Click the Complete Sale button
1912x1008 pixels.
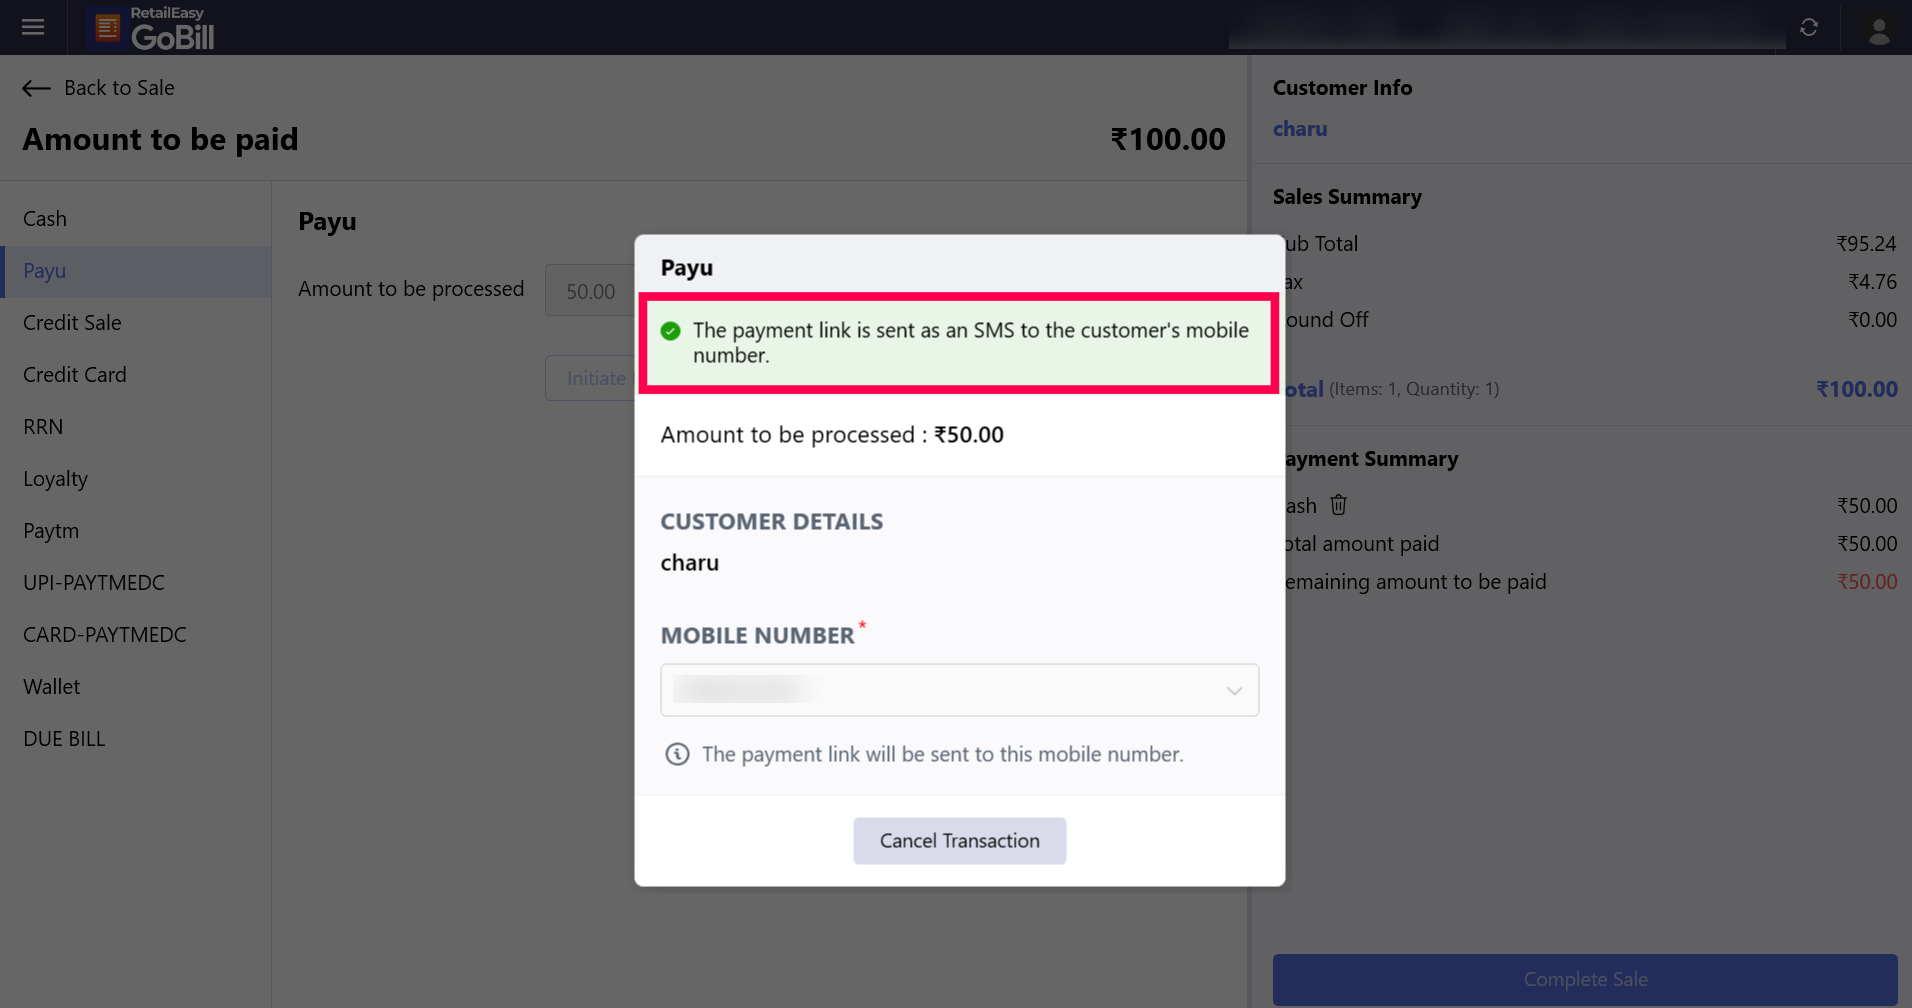click(x=1585, y=979)
